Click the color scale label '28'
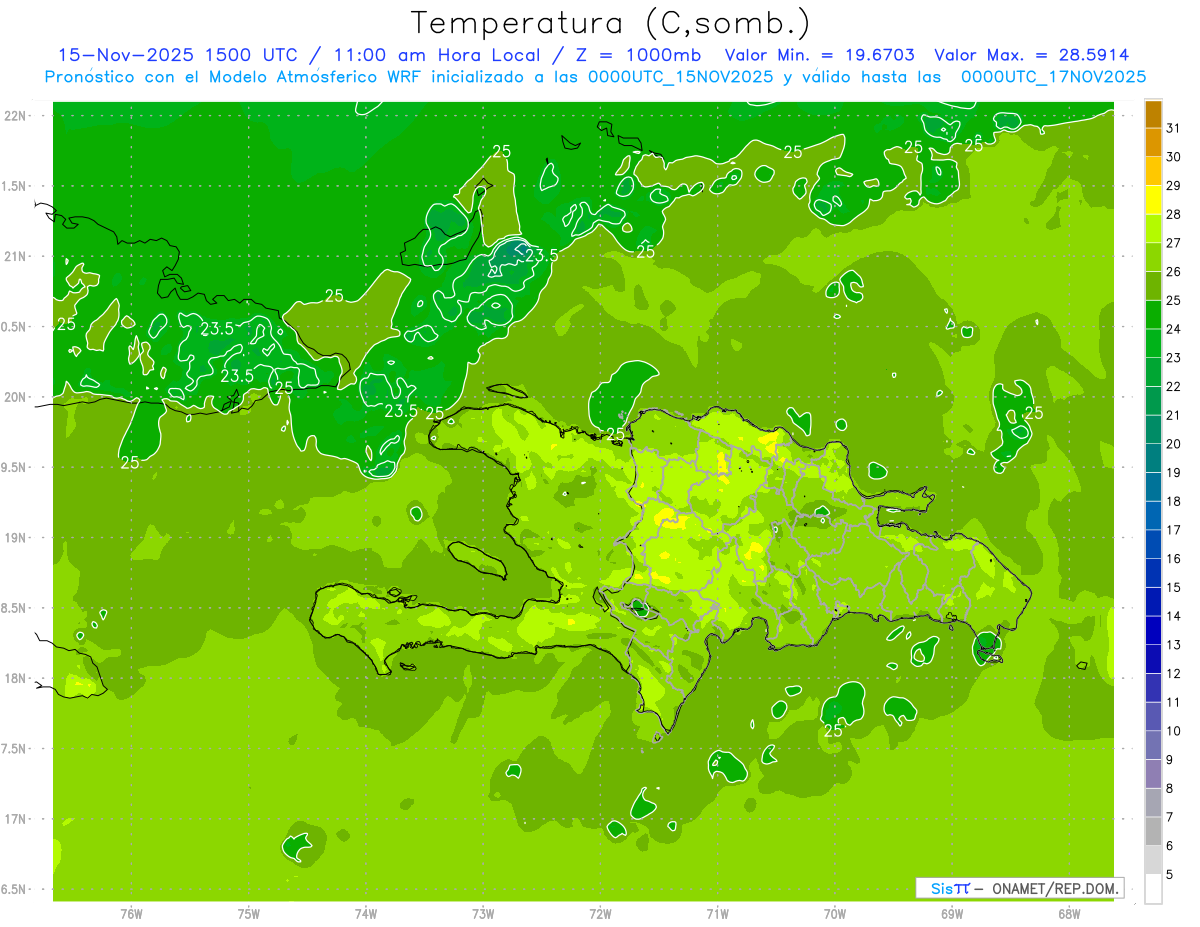 pyautogui.click(x=1174, y=214)
